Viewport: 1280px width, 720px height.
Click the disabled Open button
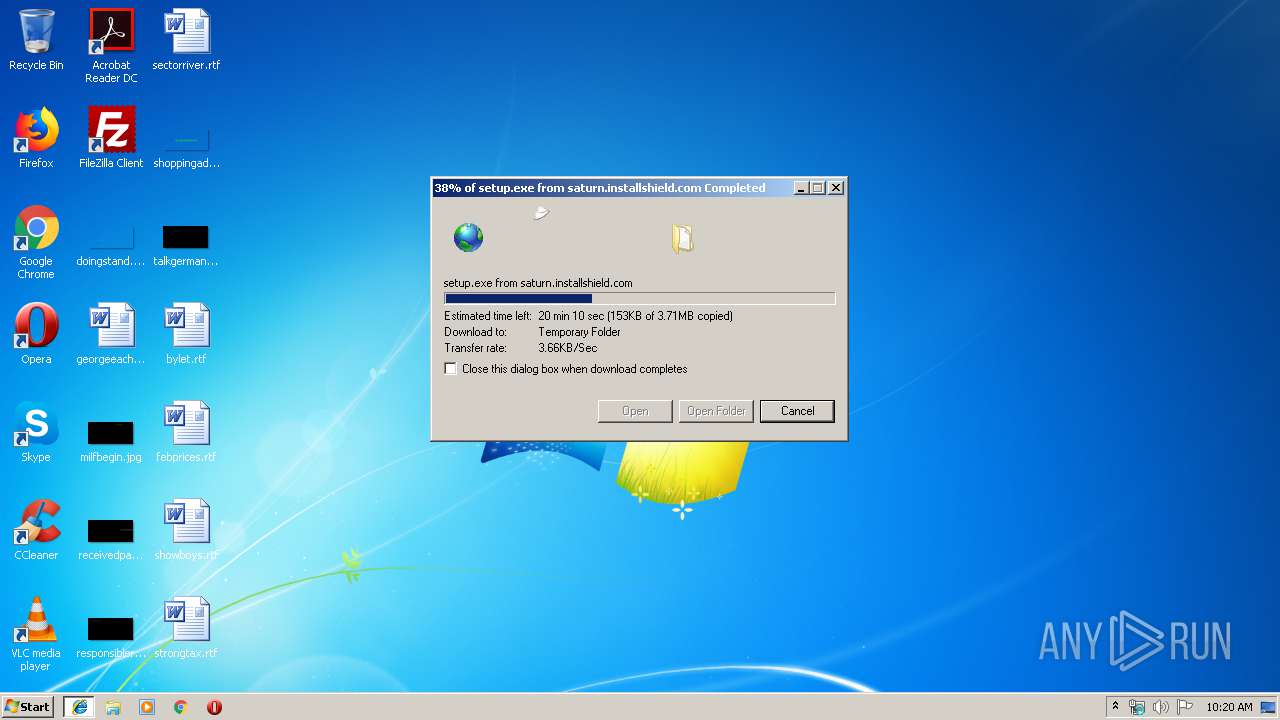click(x=635, y=411)
